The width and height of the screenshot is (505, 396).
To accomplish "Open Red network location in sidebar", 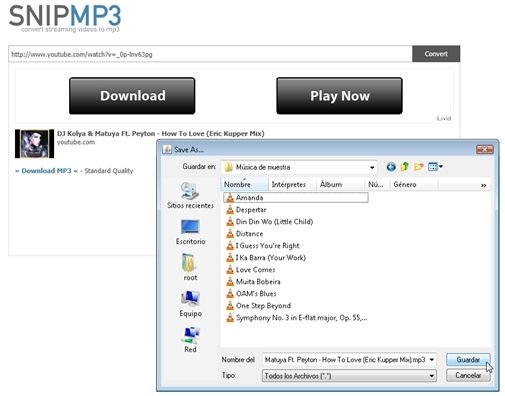I will (x=190, y=340).
